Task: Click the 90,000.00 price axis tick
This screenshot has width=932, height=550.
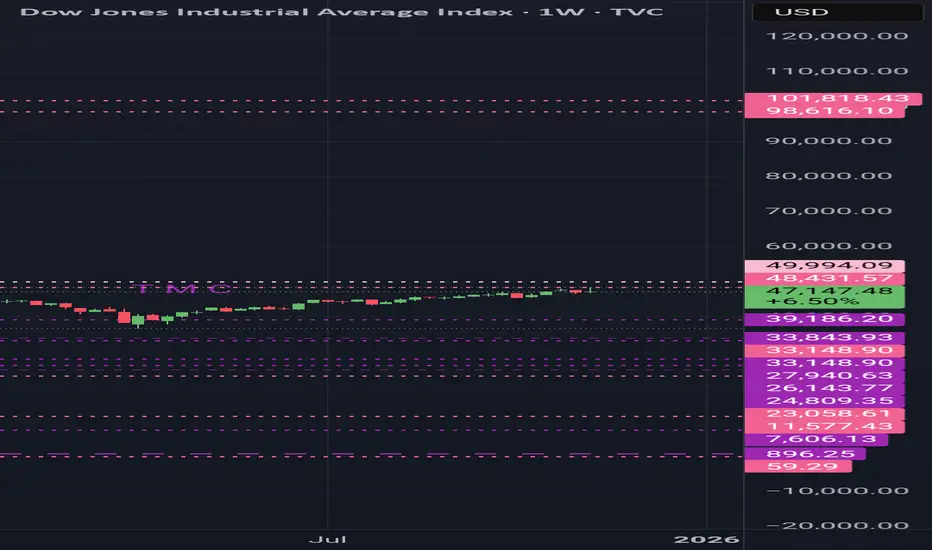Action: point(829,142)
